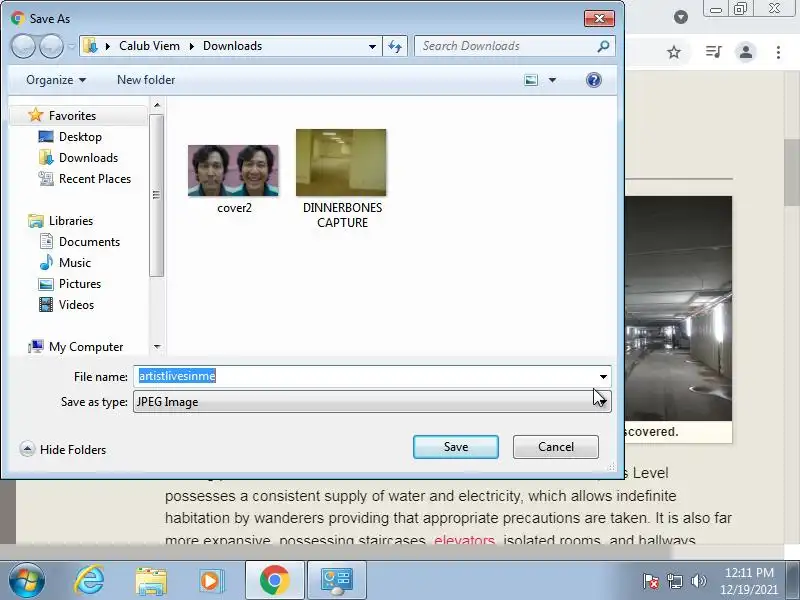Screen dimensions: 800x600
Task: Click the Back navigation arrow in Save As
Action: (23, 46)
